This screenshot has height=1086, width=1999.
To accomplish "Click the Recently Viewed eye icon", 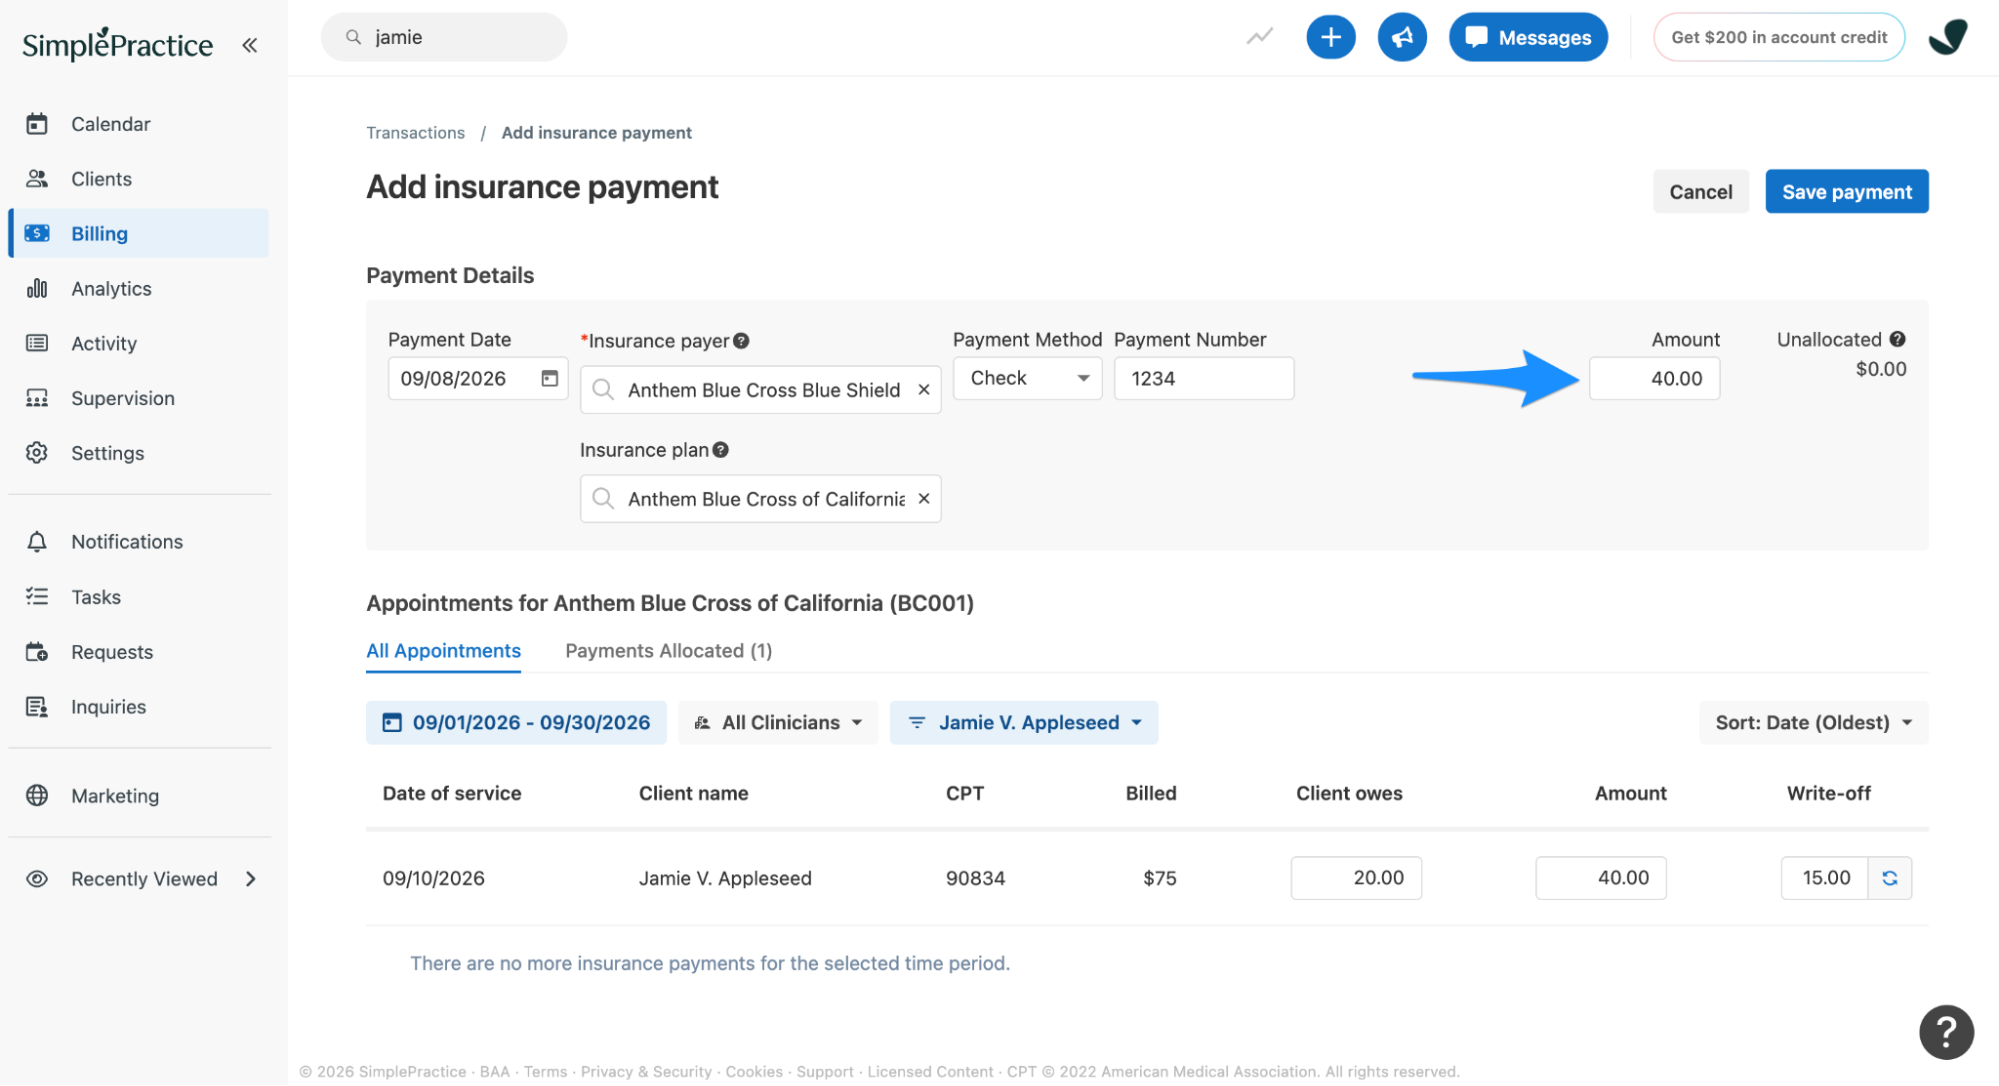I will (x=37, y=879).
